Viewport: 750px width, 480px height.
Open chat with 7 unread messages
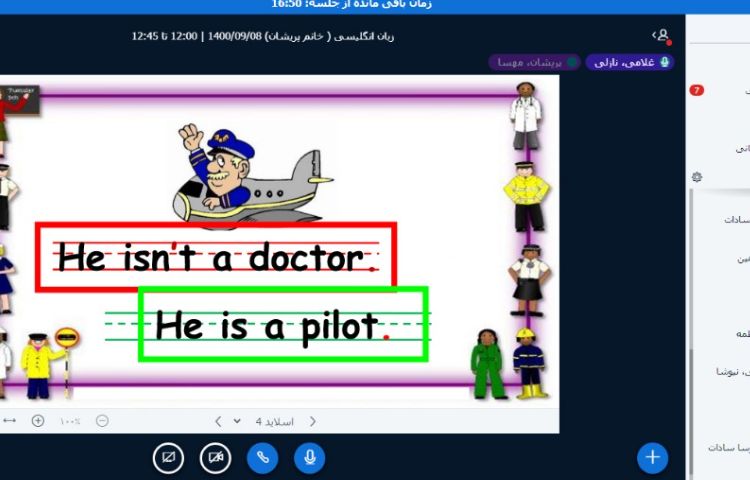[x=697, y=91]
